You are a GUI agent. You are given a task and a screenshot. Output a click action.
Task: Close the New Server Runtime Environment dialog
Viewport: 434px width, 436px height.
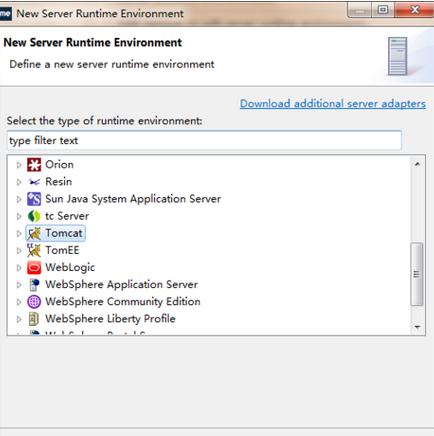pos(415,10)
